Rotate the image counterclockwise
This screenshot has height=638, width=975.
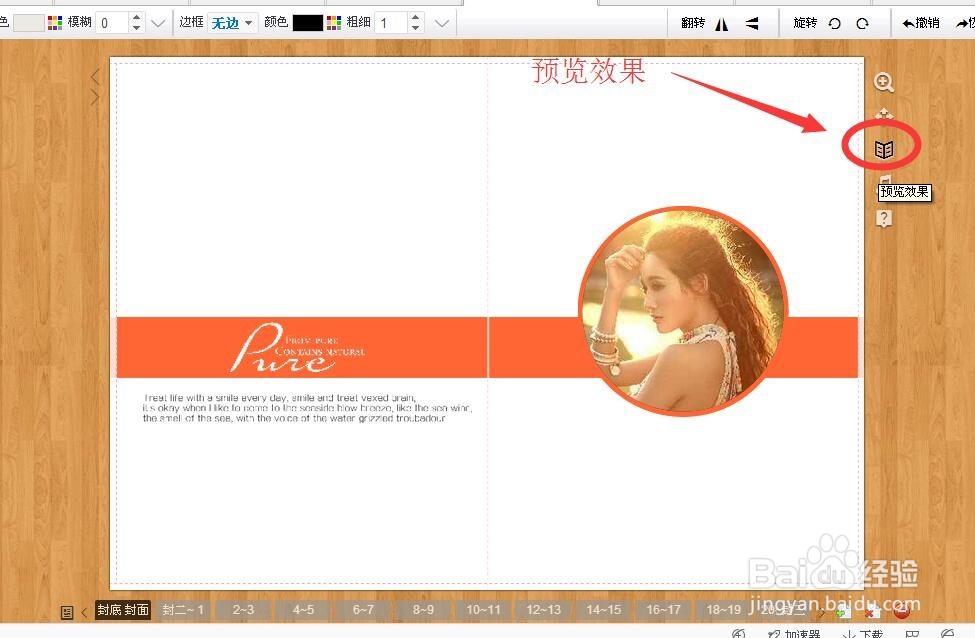(835, 22)
